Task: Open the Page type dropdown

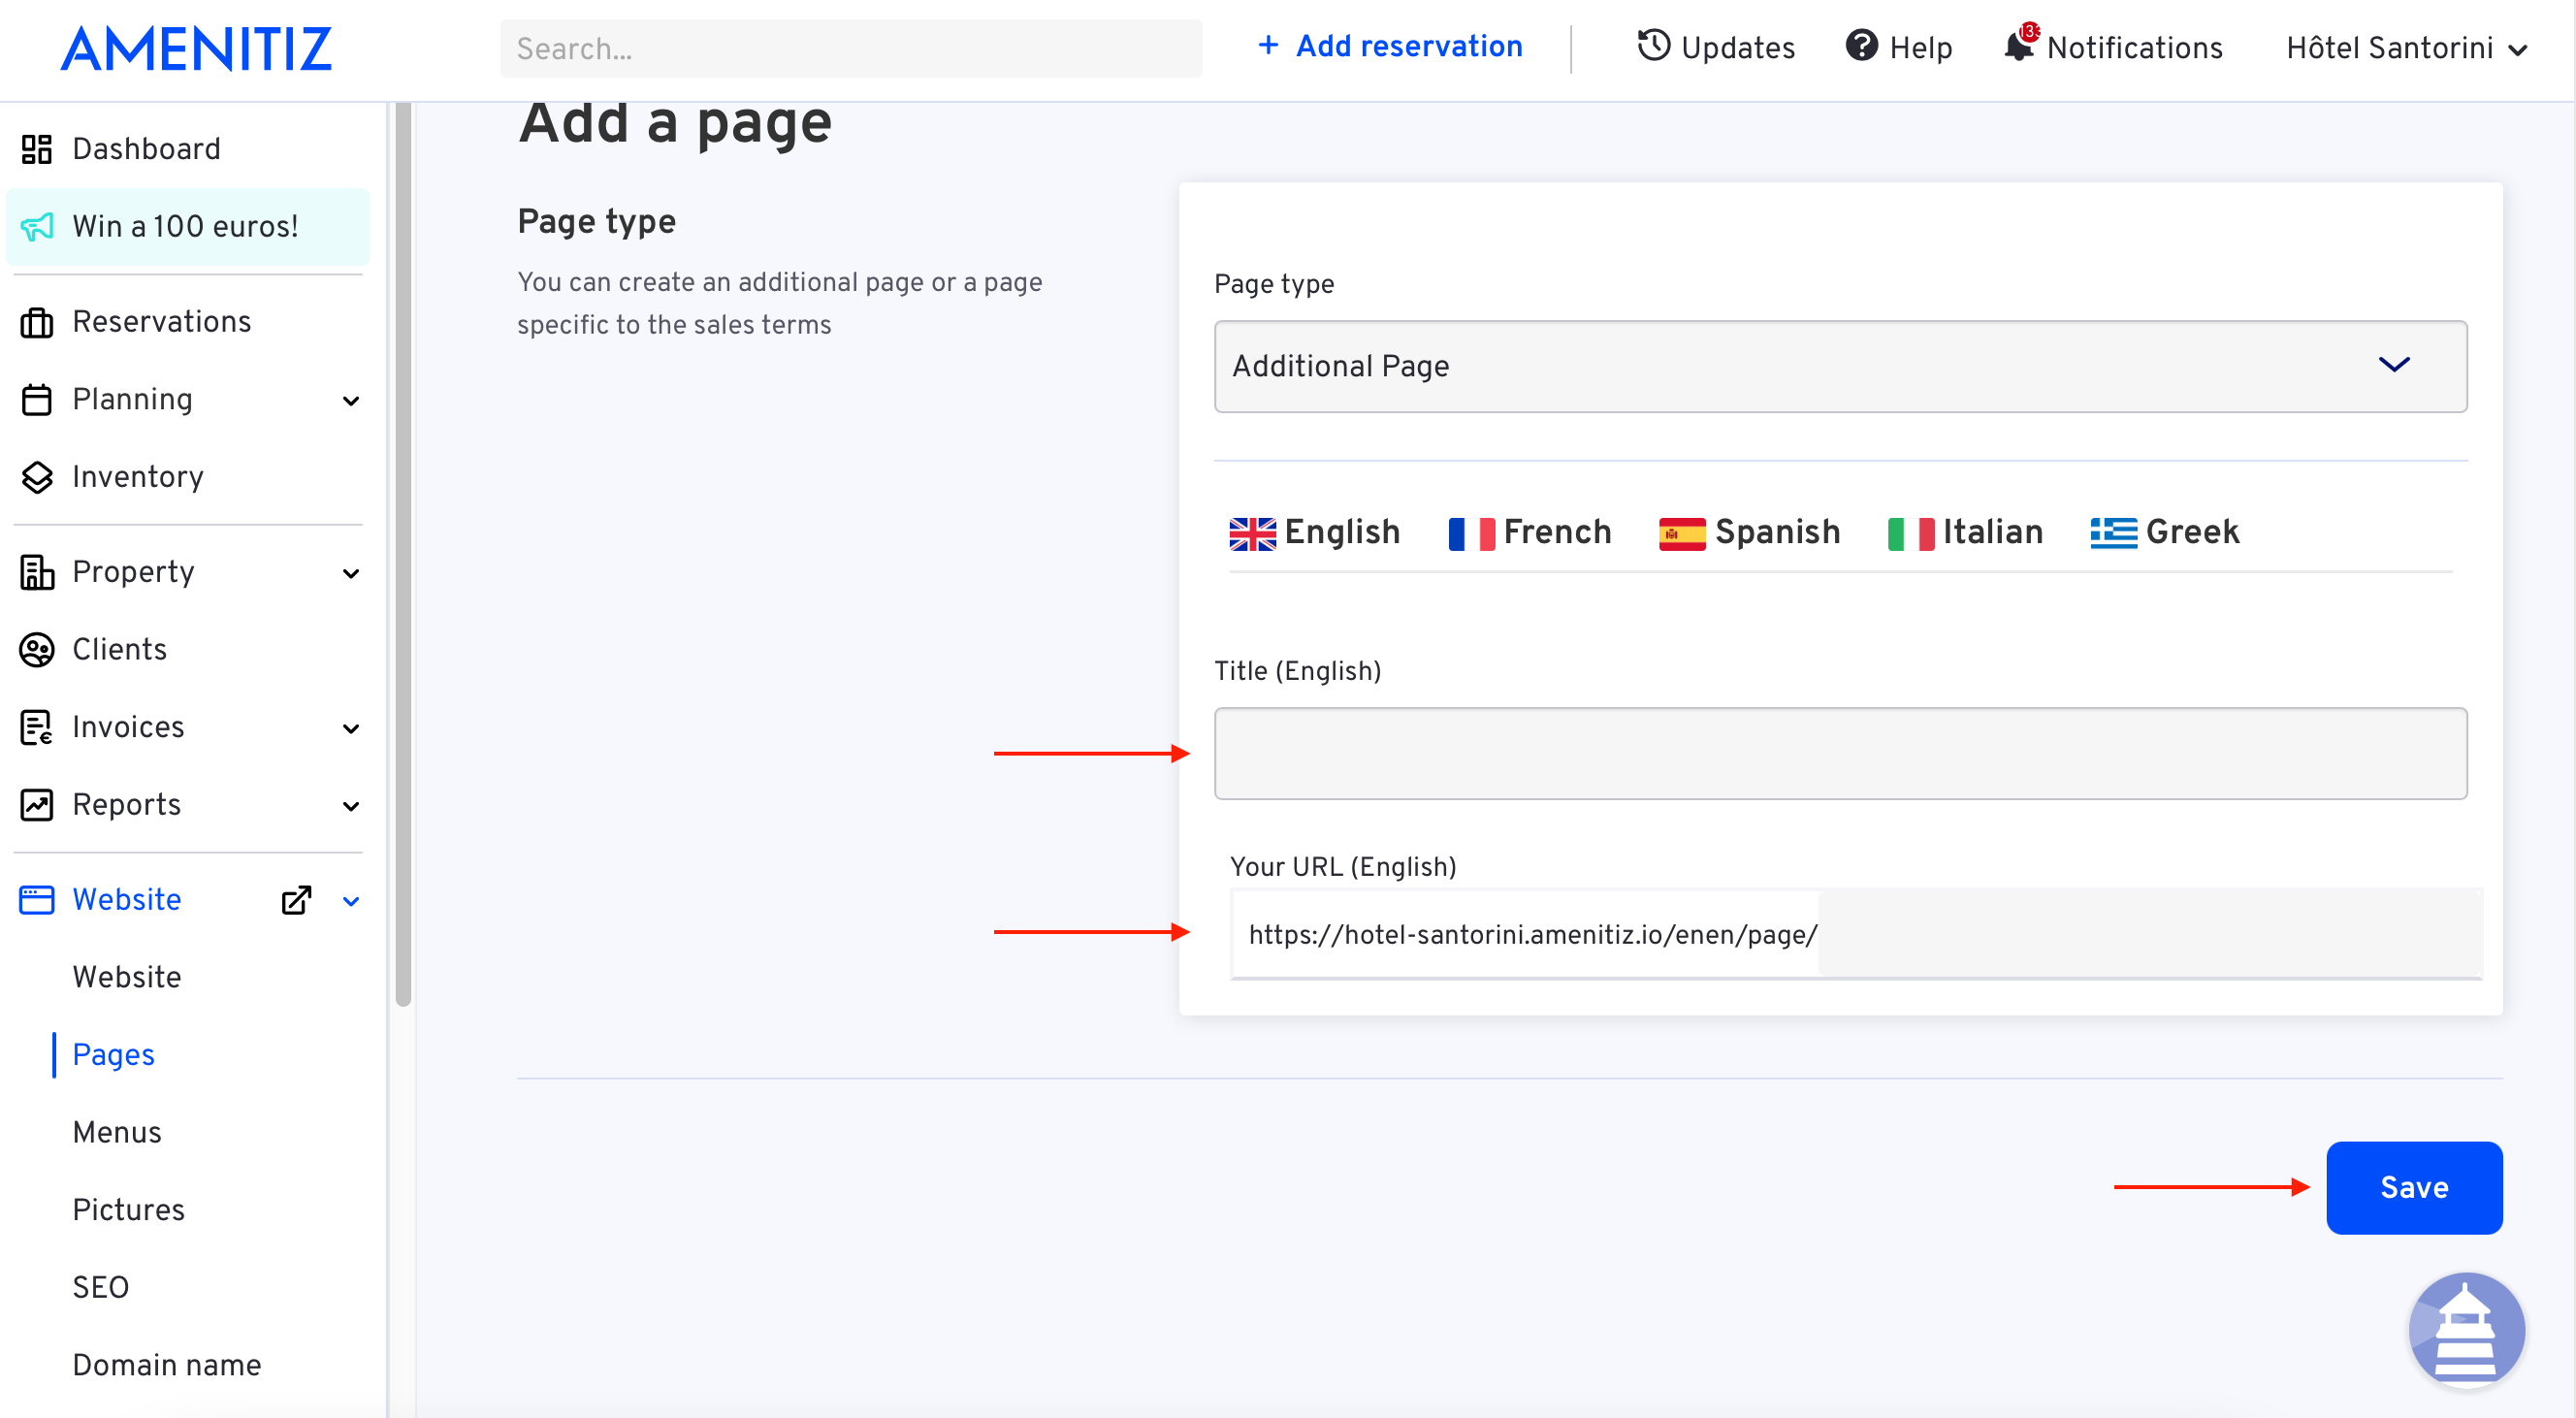Action: (1840, 366)
